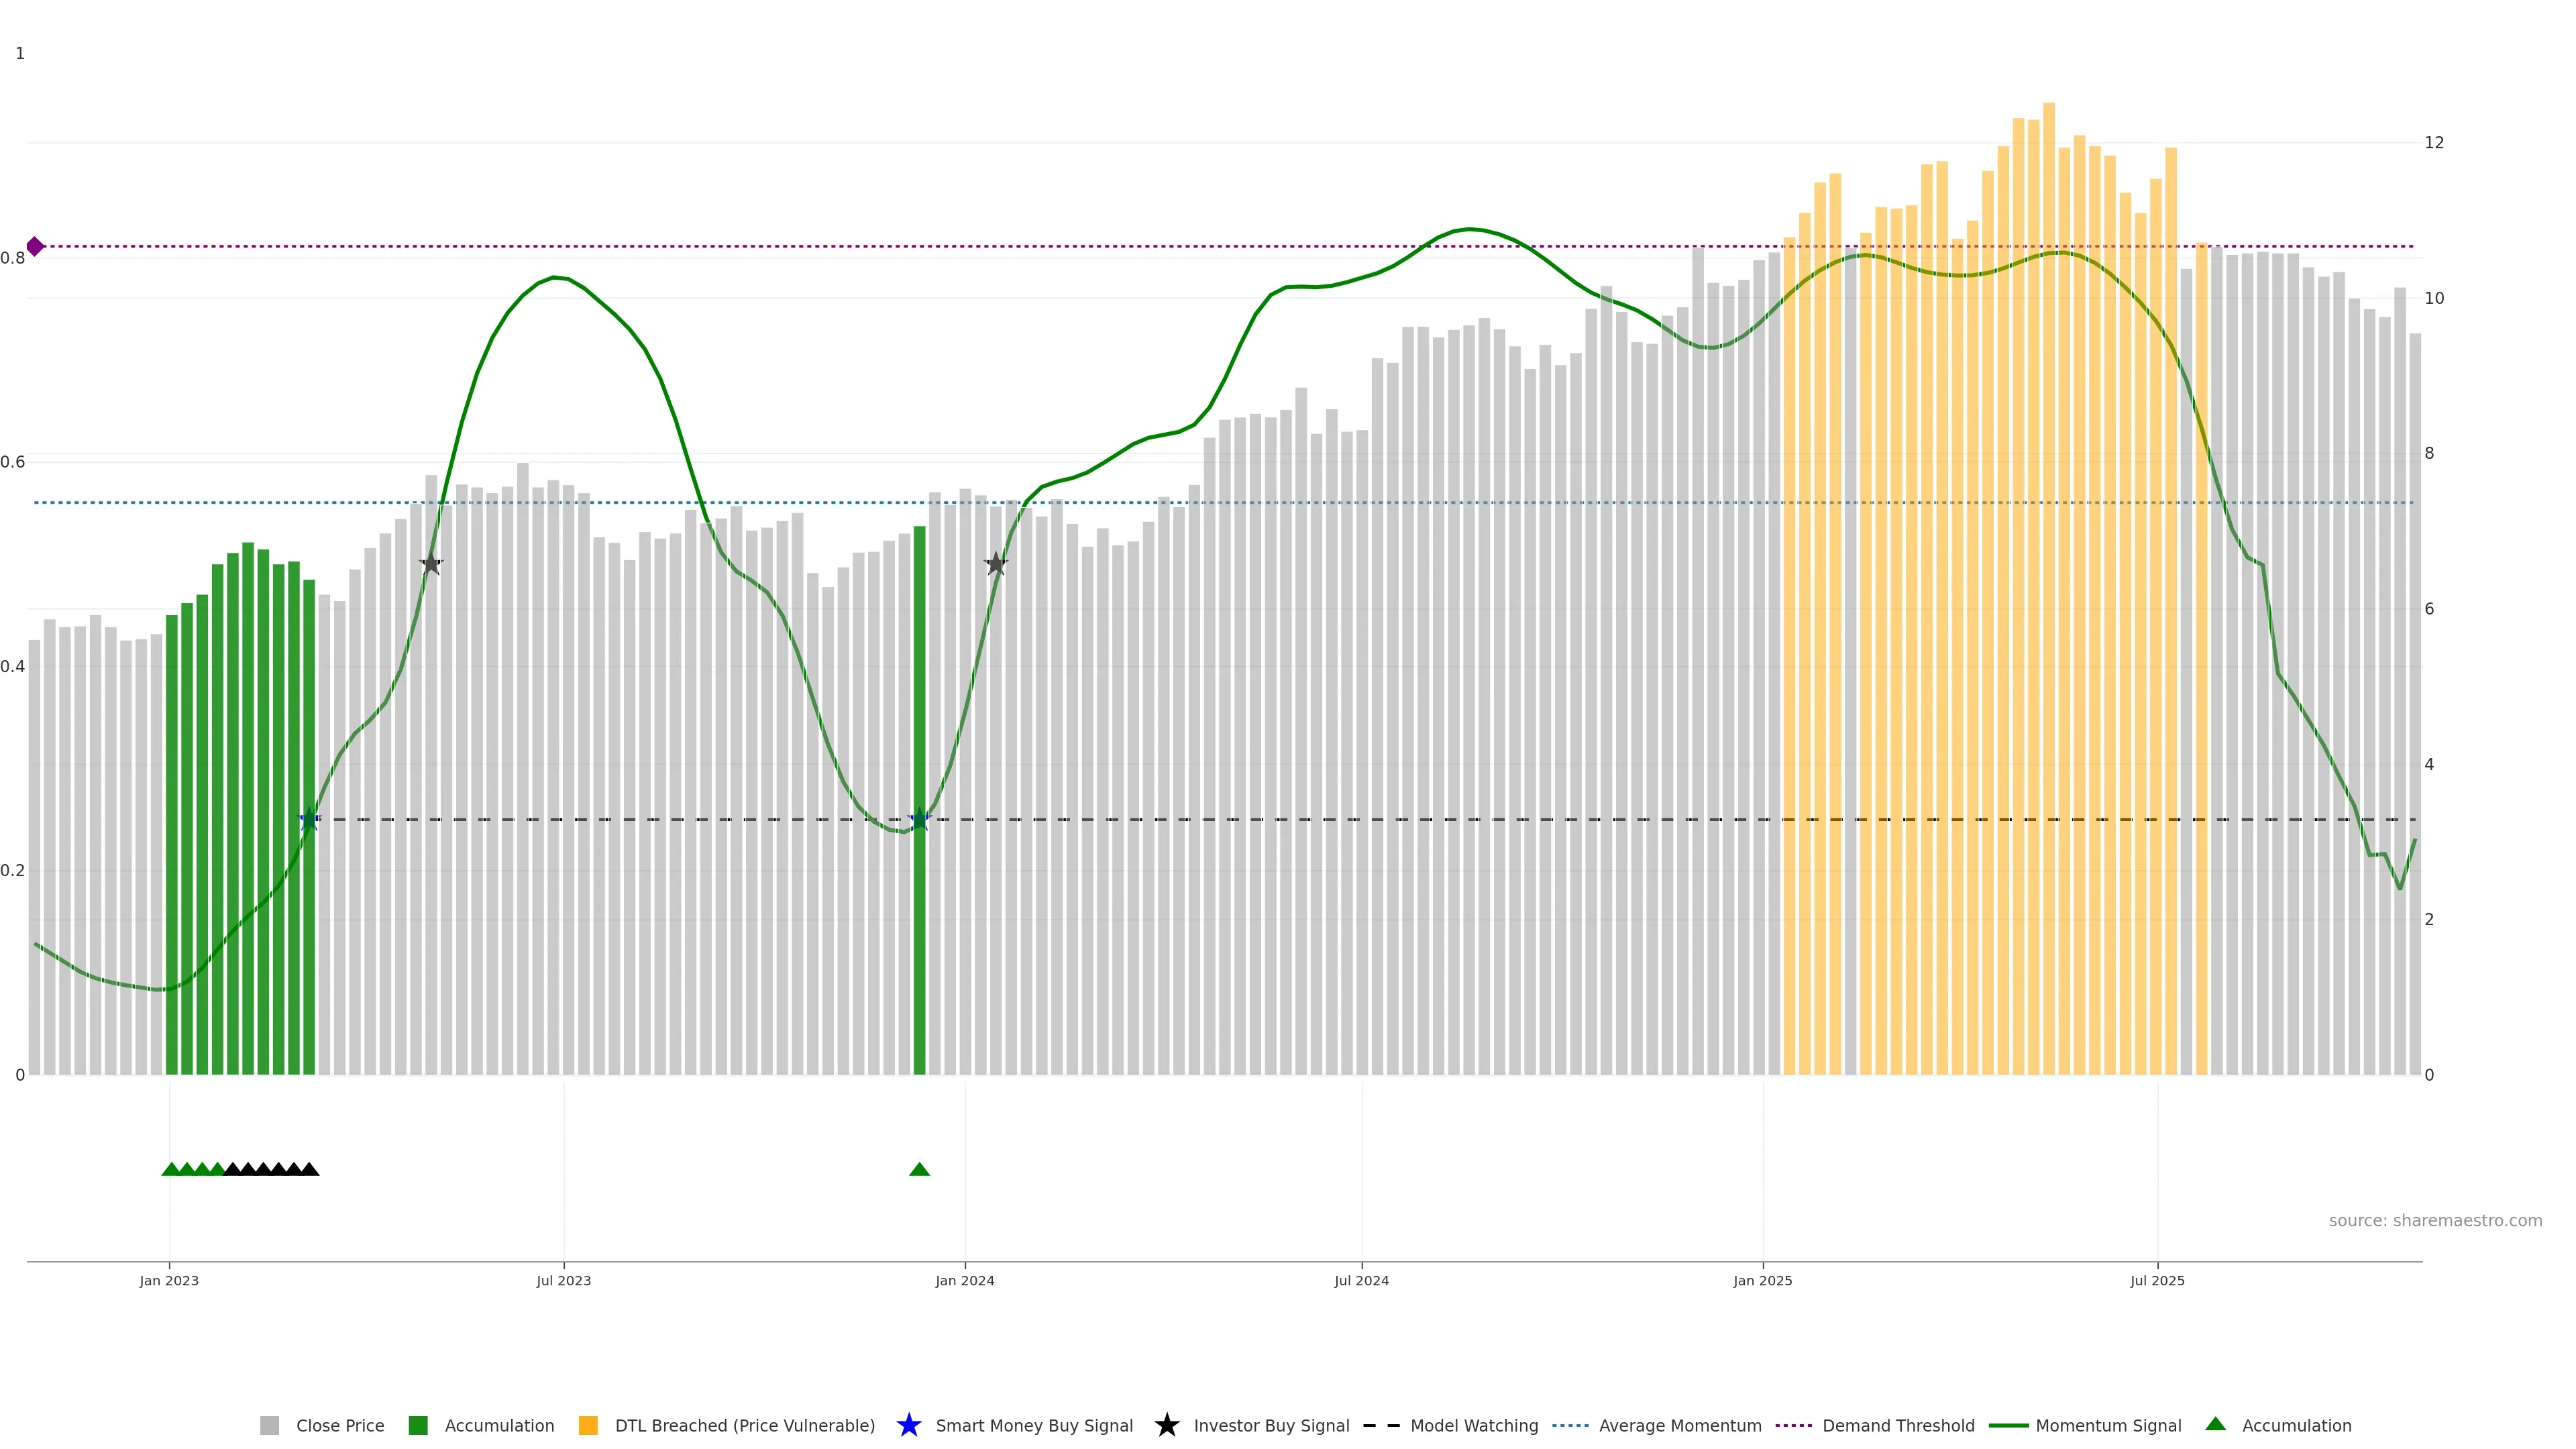Image resolution: width=2576 pixels, height=1449 pixels.
Task: Click the blue Smart Money star legend icon
Action: (908, 1425)
